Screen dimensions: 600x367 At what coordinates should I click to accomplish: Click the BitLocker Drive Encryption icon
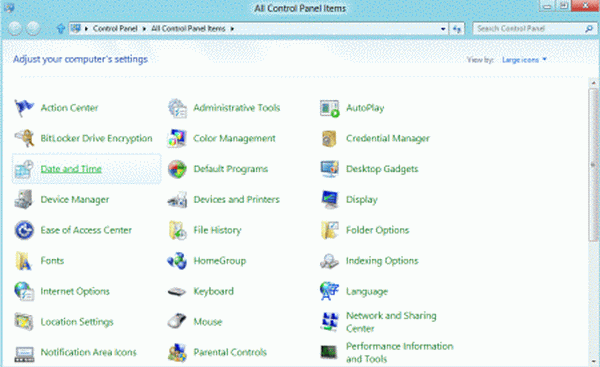[24, 139]
